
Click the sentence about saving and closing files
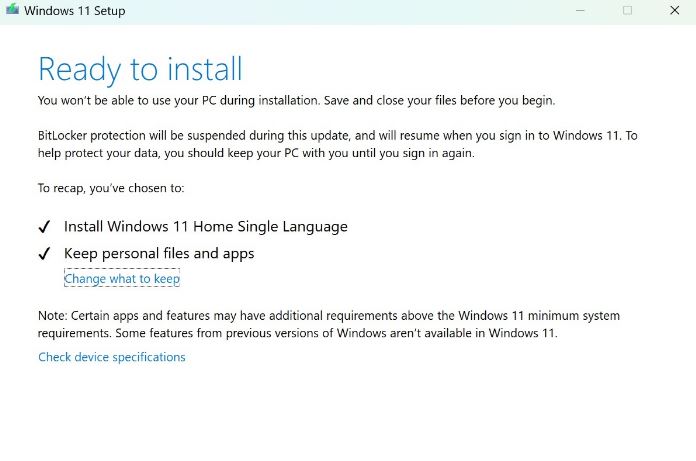(296, 100)
